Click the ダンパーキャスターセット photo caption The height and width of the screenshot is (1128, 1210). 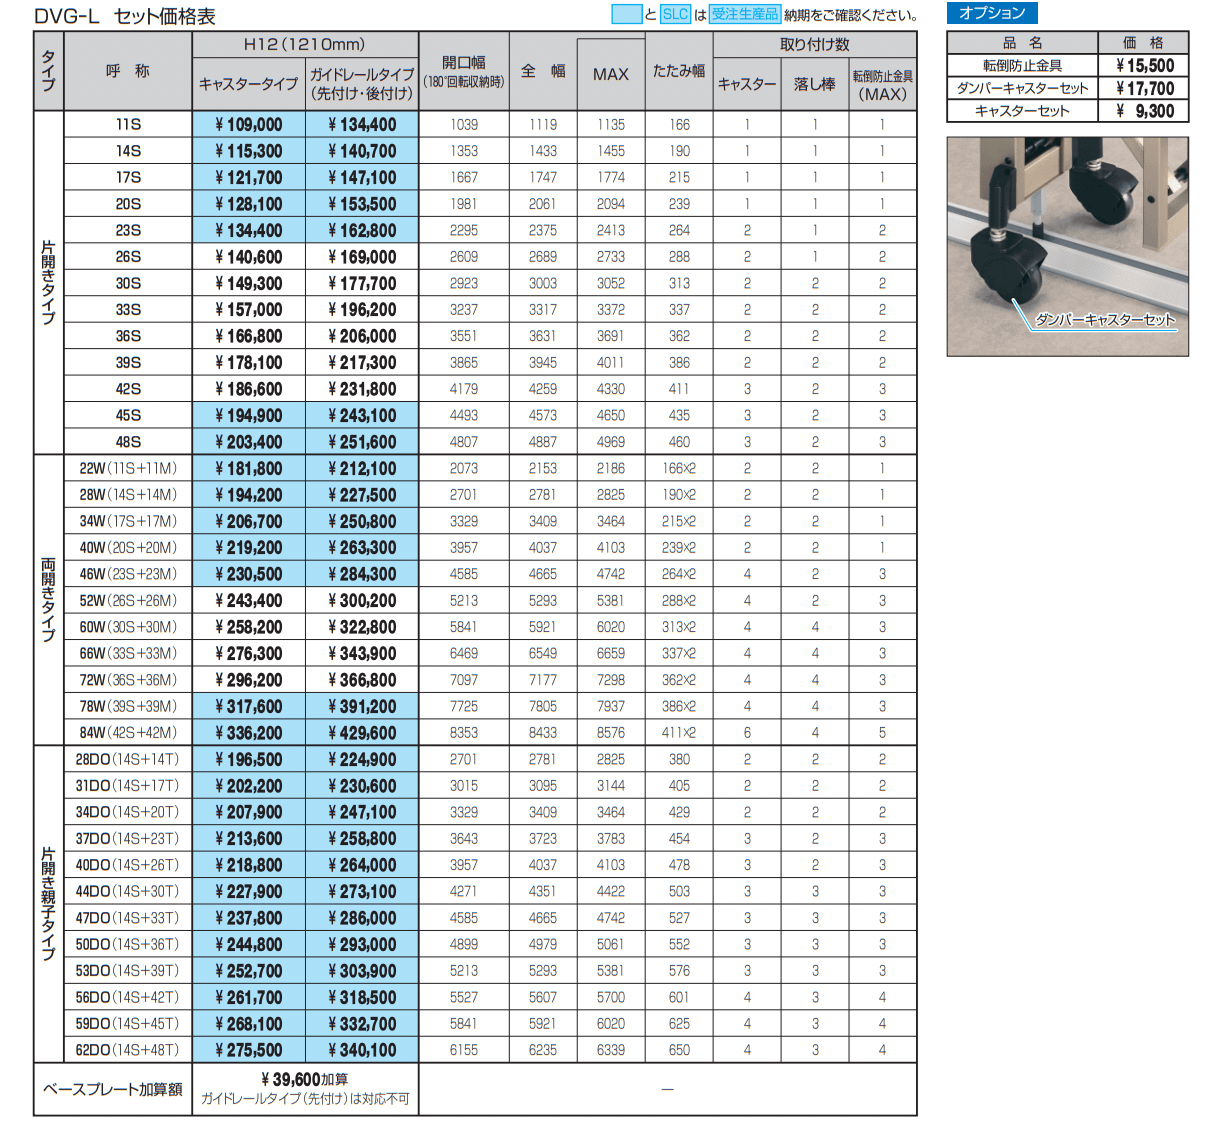[x=1104, y=320]
